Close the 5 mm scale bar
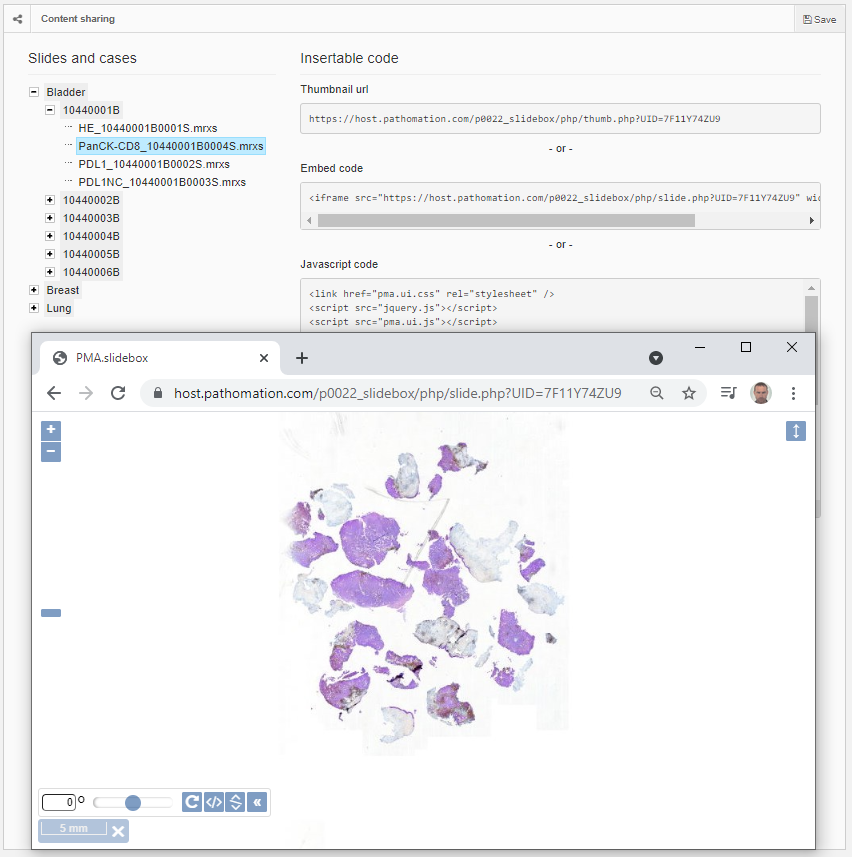This screenshot has width=852, height=857. click(118, 831)
